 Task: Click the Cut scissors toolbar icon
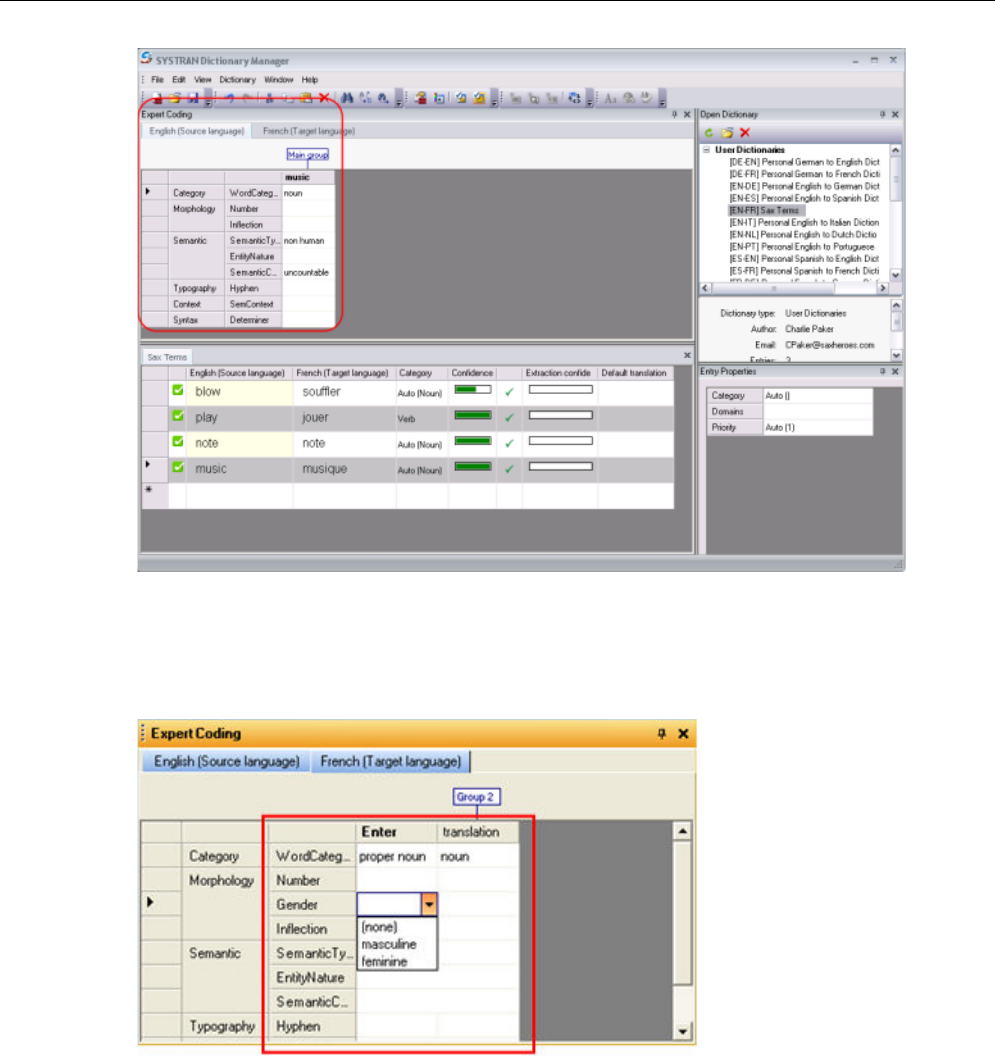point(269,98)
